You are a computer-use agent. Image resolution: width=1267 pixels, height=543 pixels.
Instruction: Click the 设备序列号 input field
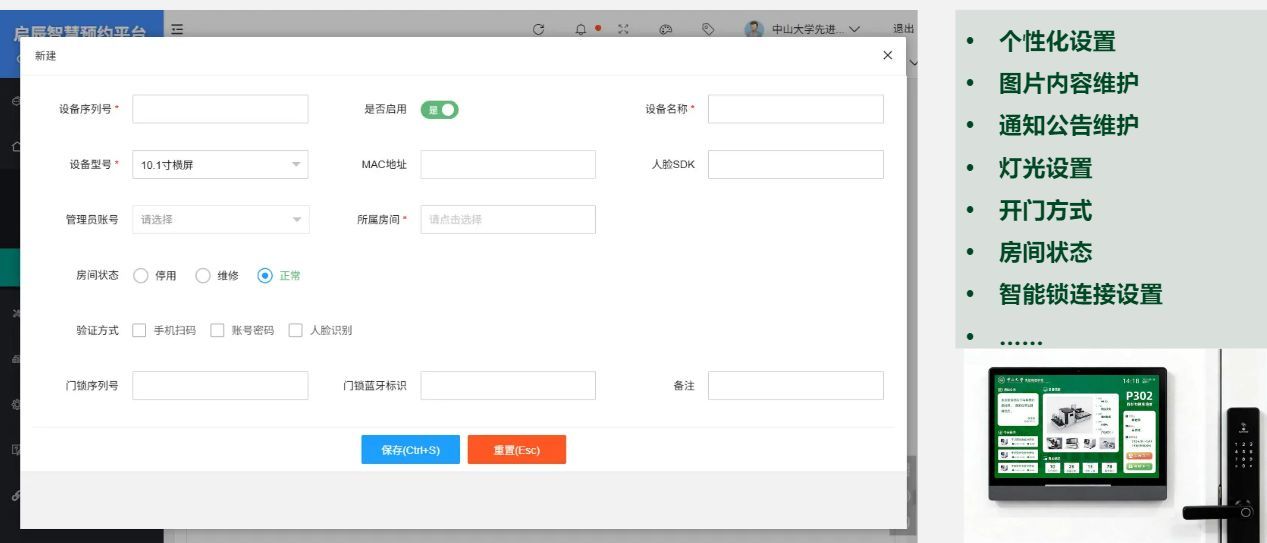coord(220,109)
